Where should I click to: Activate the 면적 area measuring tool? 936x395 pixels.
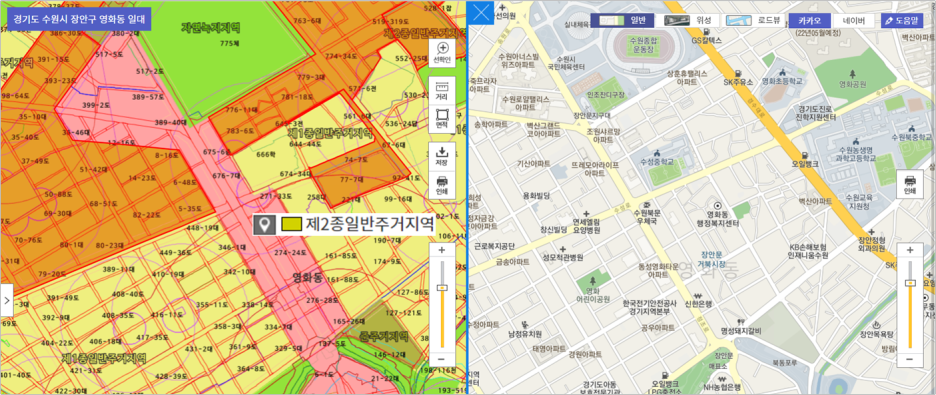[442, 120]
